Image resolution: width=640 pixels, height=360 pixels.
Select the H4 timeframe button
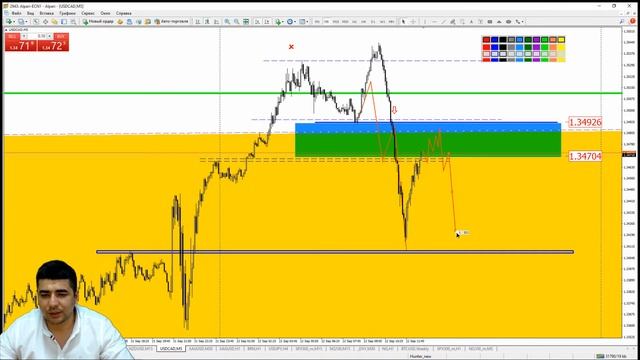pyautogui.click(x=364, y=21)
